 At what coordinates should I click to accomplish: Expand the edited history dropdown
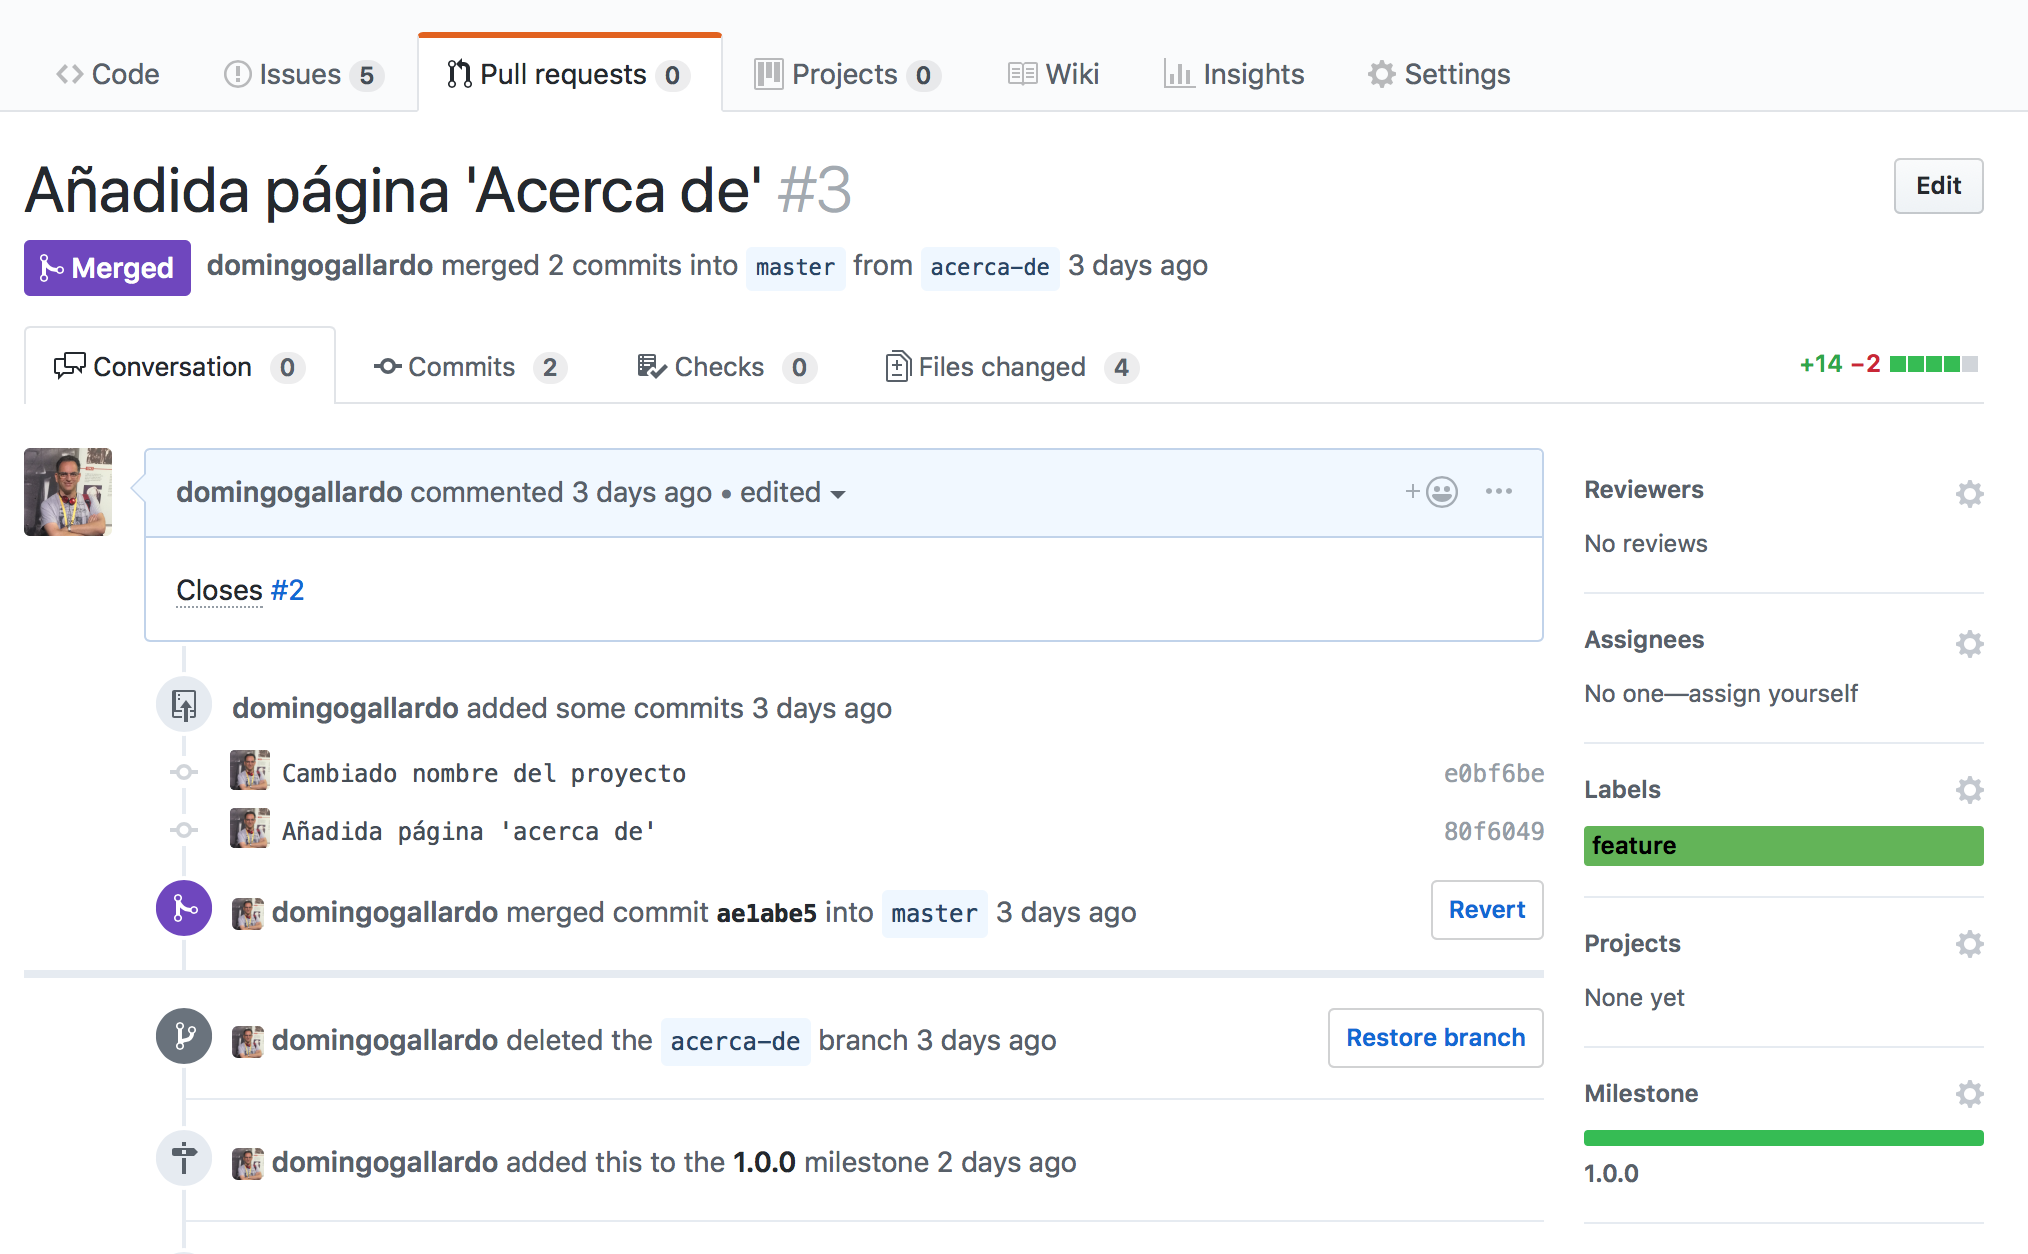coord(793,493)
